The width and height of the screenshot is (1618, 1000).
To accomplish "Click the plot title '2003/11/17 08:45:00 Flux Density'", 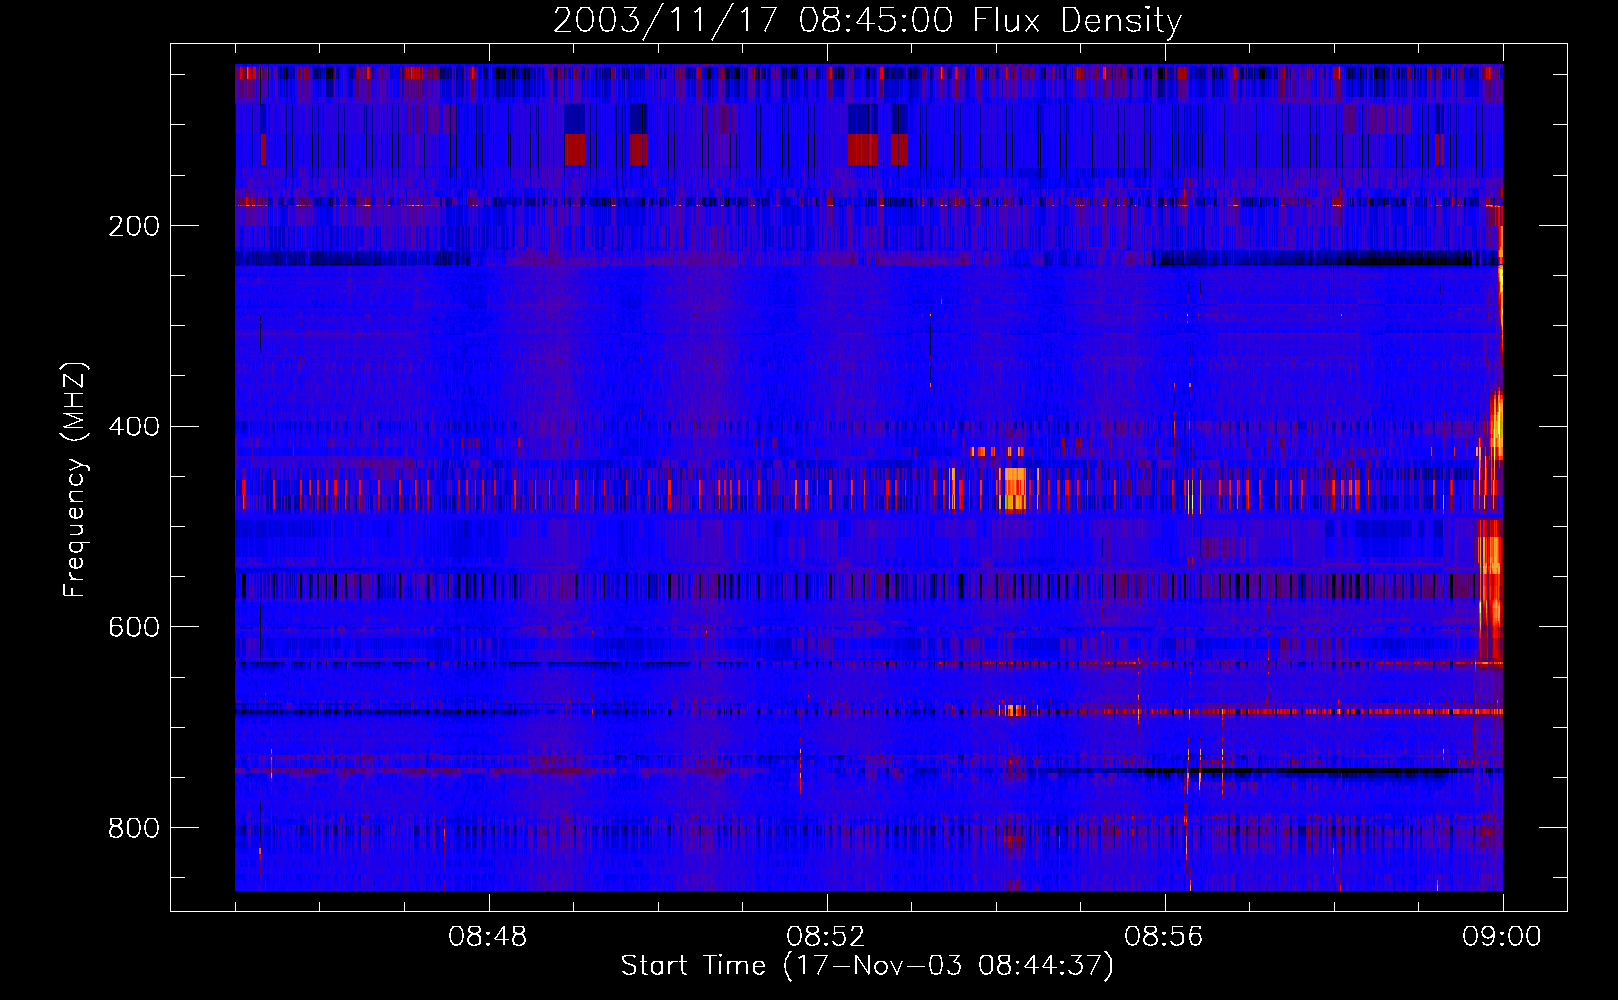I will click(867, 20).
